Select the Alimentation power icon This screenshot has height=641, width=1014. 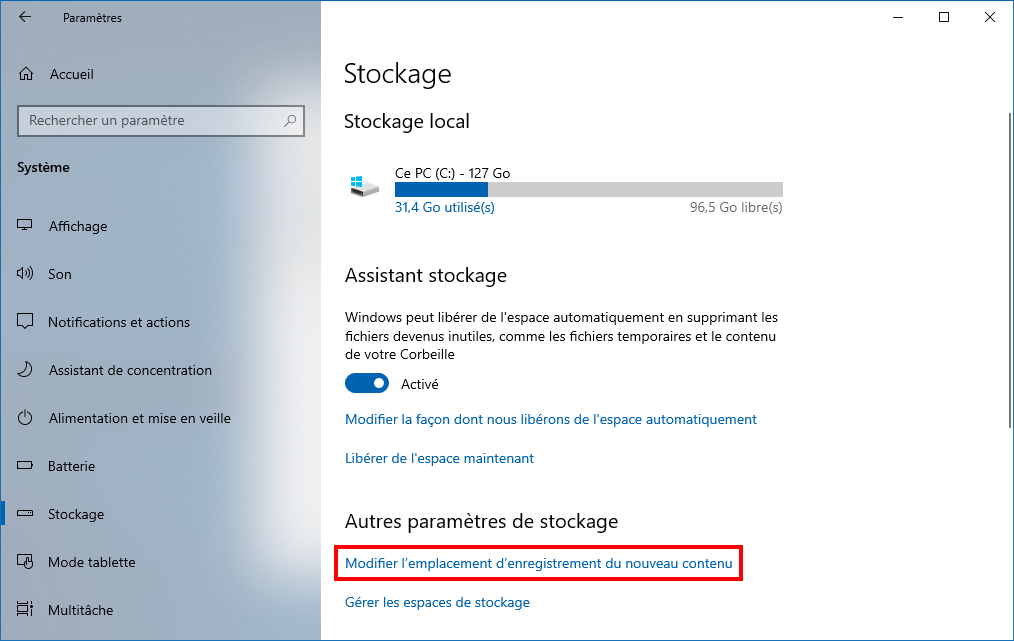click(25, 417)
